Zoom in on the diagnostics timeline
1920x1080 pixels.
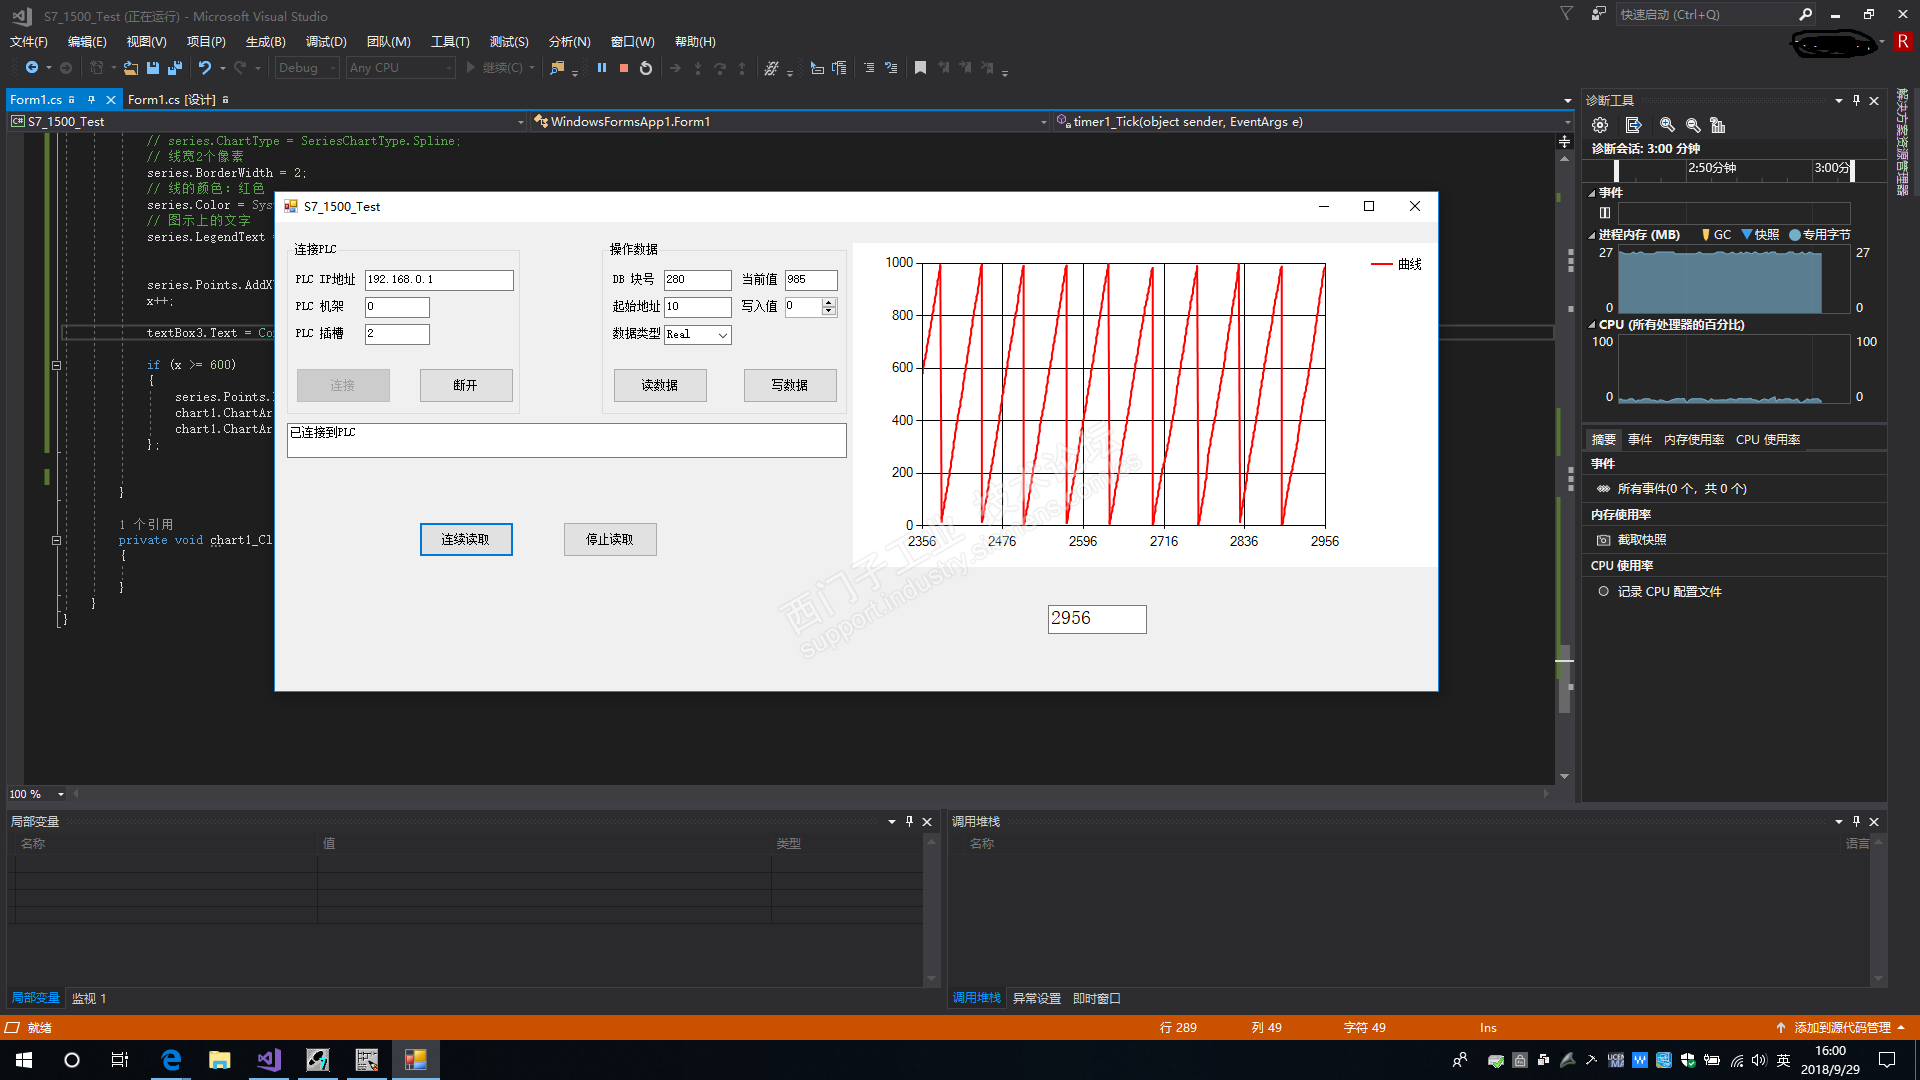[x=1667, y=125]
